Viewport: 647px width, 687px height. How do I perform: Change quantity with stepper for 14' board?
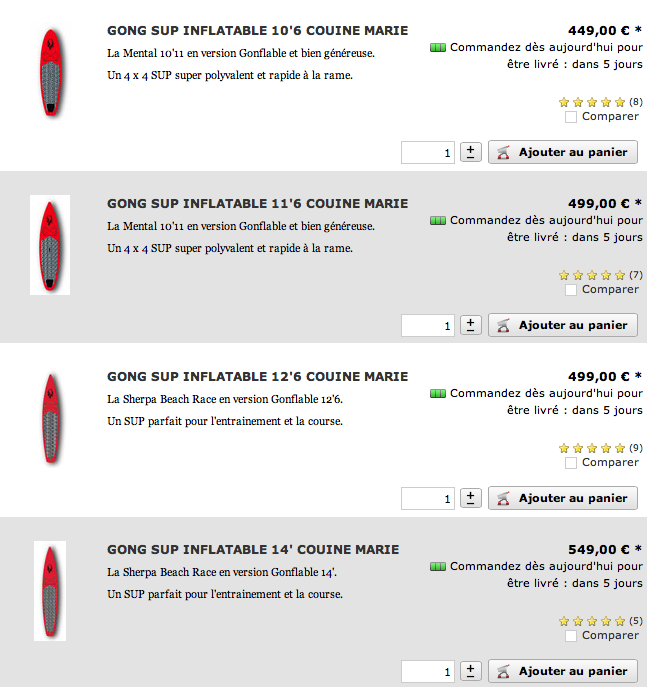[x=470, y=671]
